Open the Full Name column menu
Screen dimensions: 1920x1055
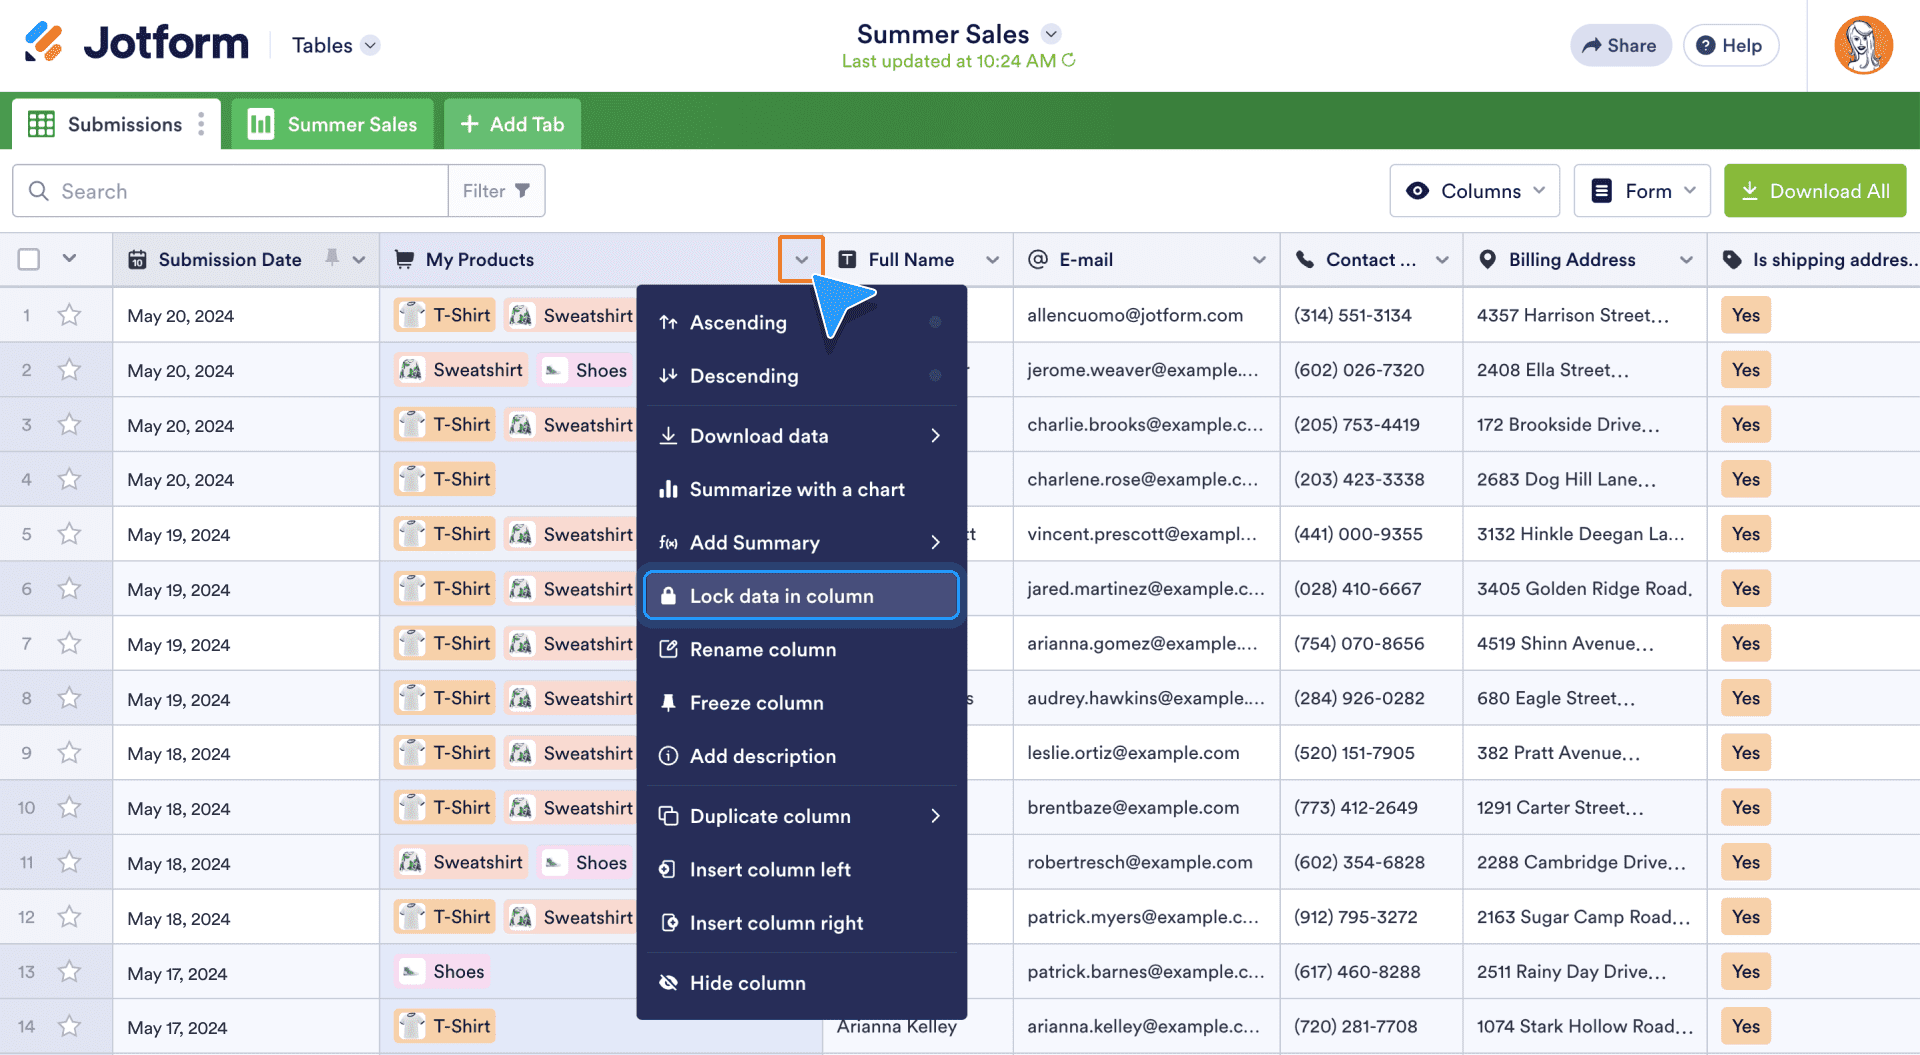(992, 259)
